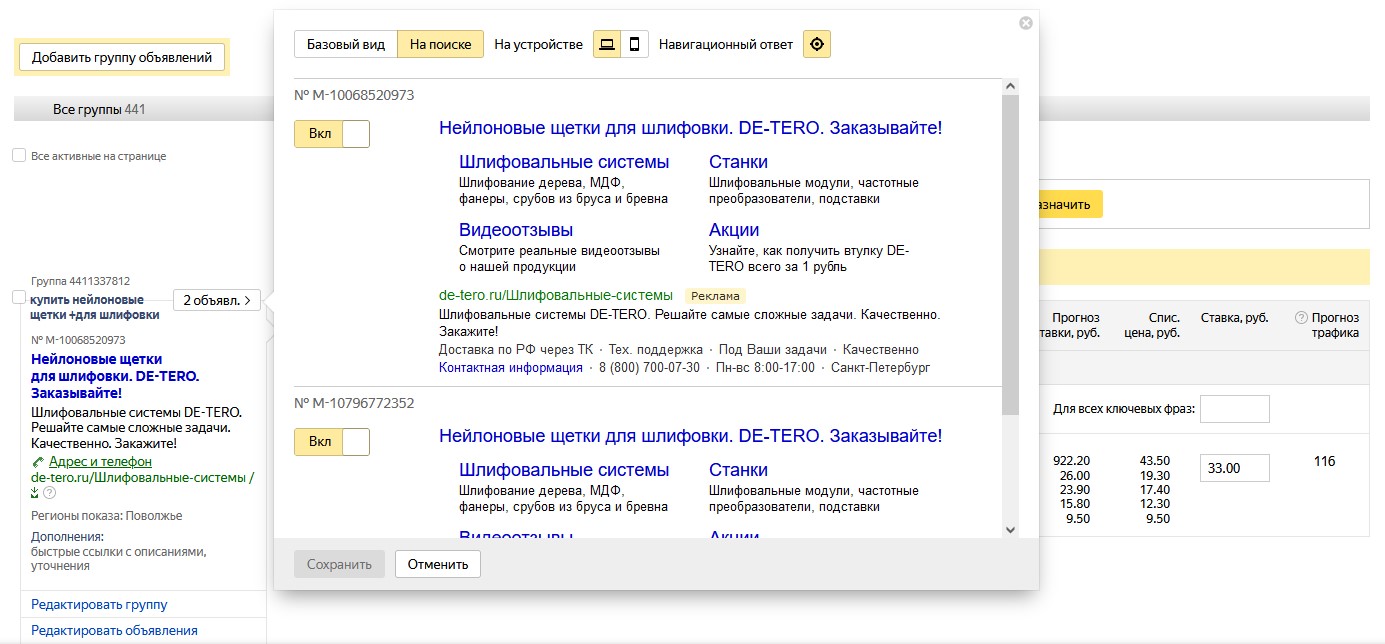Switch off ad М-10068520973 with Вкл toggle
The height and width of the screenshot is (644, 1385).
pyautogui.click(x=332, y=134)
